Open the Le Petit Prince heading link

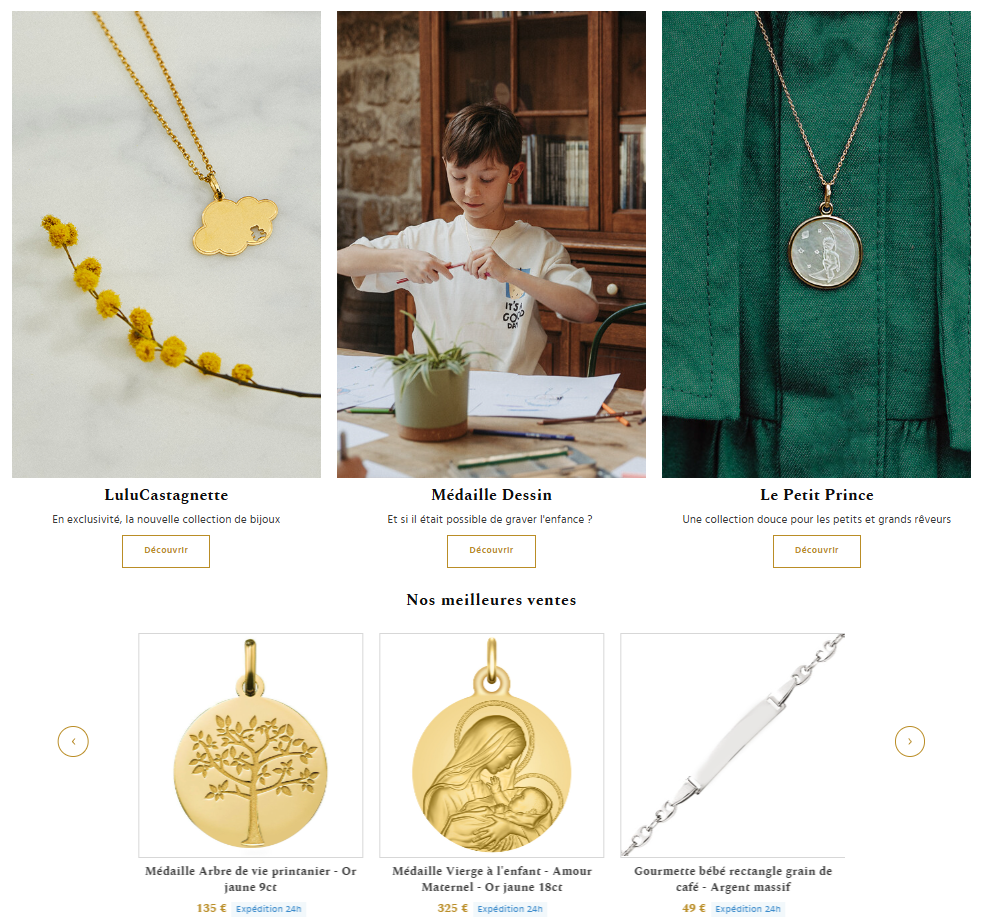tap(816, 495)
